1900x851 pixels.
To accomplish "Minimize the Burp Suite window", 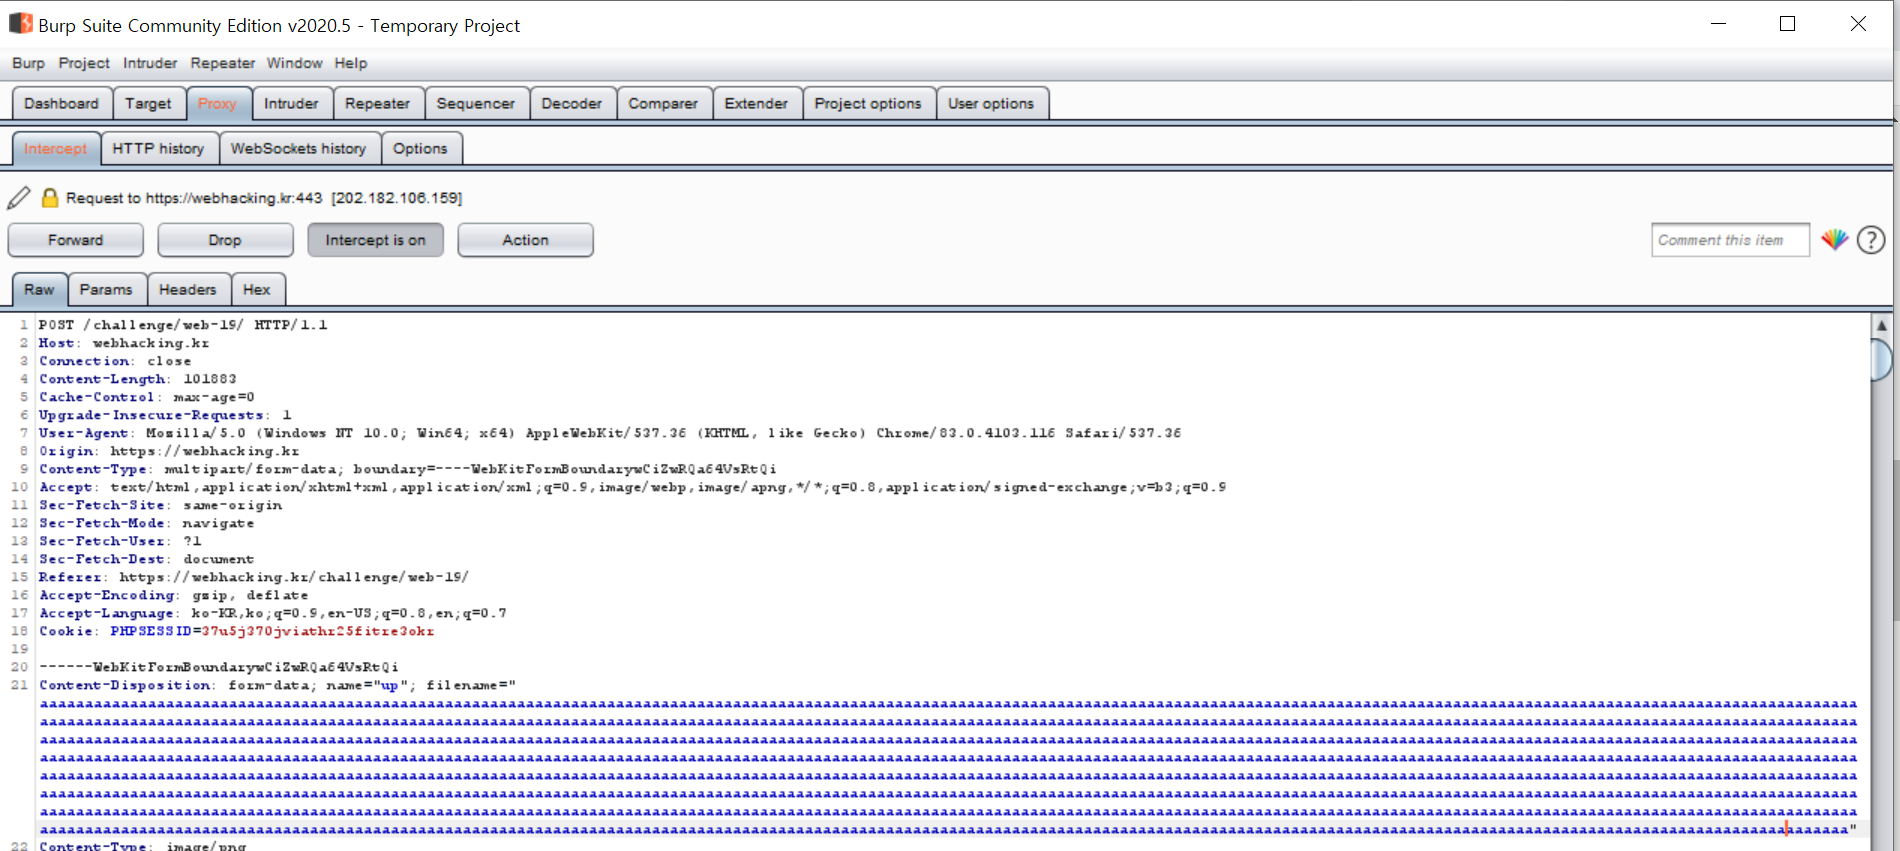I will tap(1719, 24).
